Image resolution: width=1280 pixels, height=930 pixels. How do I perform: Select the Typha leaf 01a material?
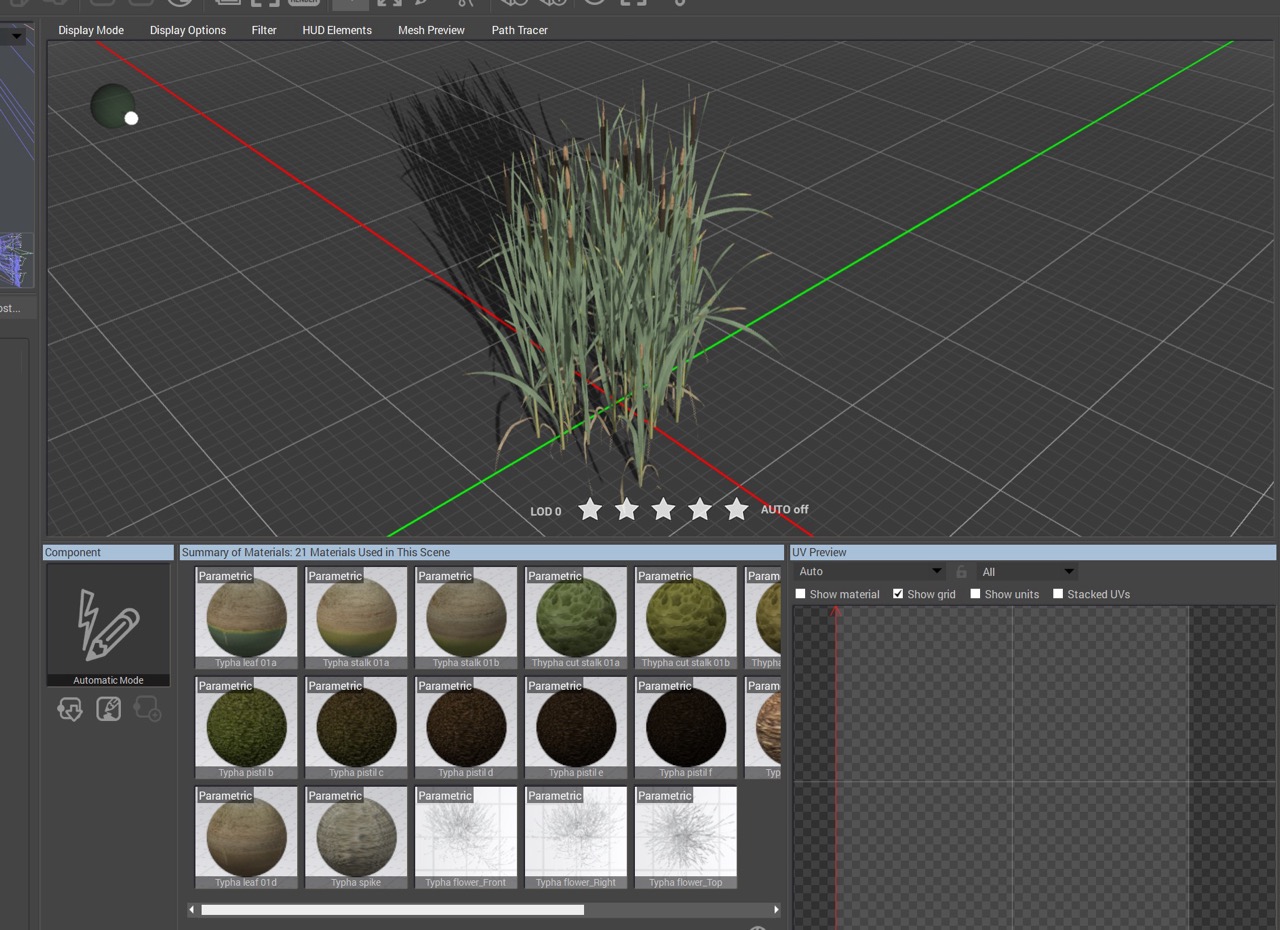(246, 618)
